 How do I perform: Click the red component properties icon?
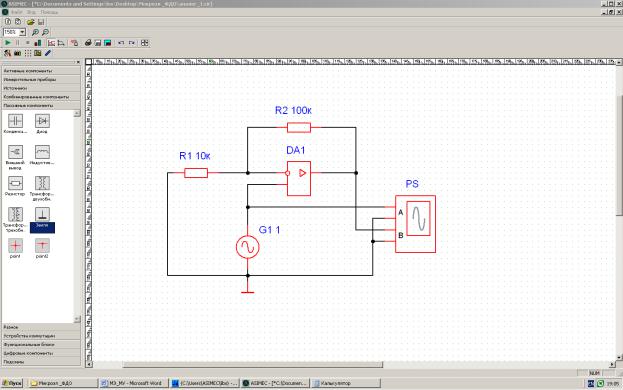coord(74,42)
